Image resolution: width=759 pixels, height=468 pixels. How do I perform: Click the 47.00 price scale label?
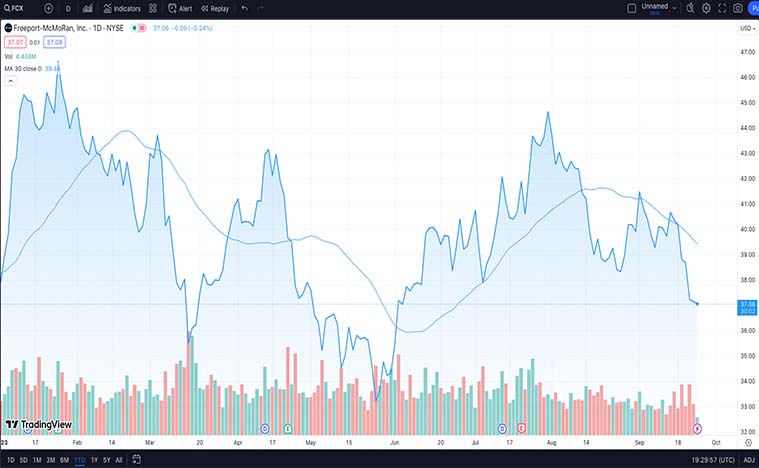tap(748, 52)
